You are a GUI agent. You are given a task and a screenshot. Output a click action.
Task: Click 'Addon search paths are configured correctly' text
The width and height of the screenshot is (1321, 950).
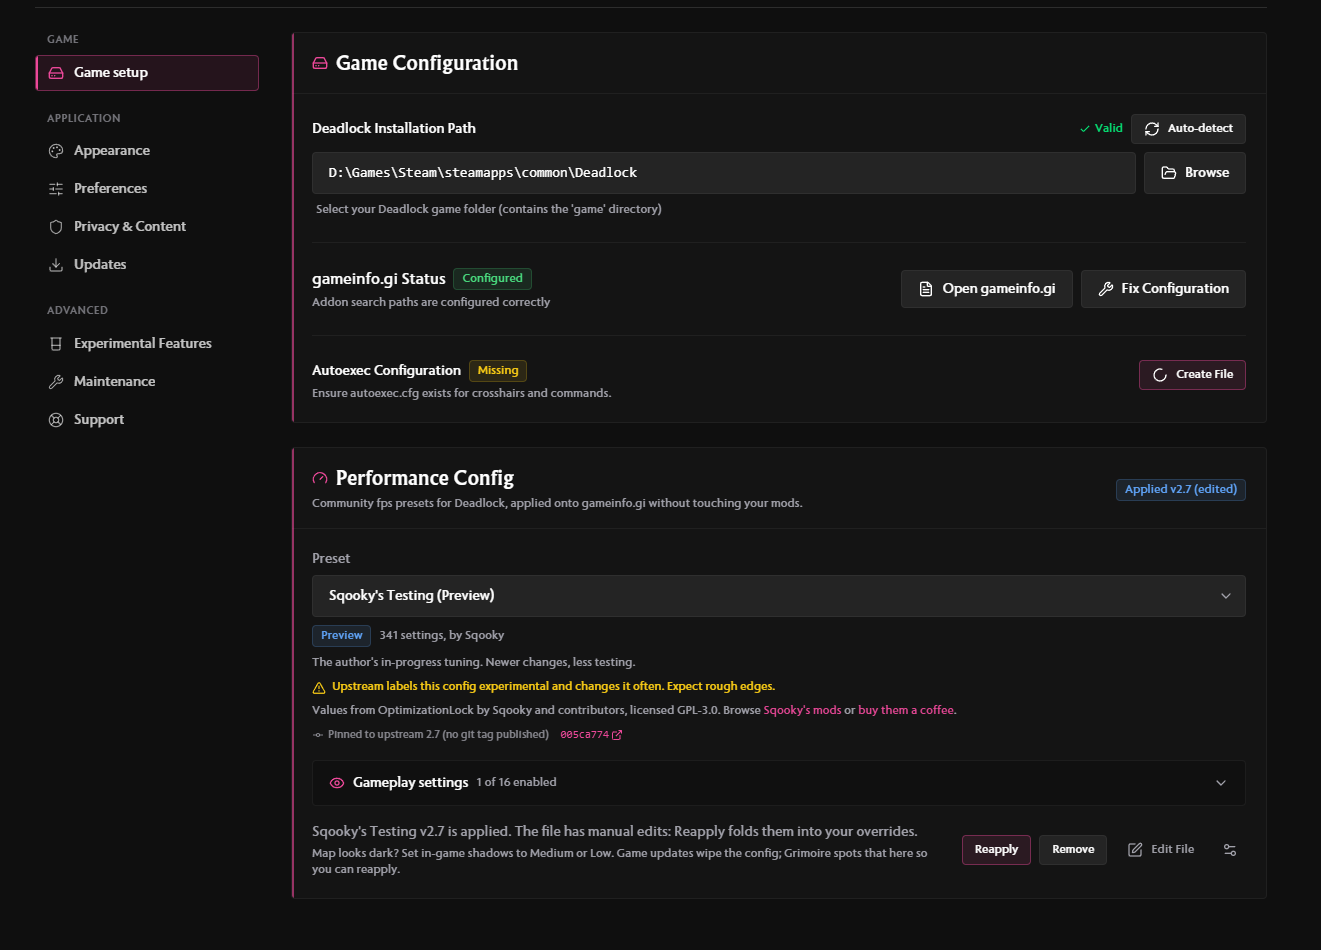click(x=431, y=303)
